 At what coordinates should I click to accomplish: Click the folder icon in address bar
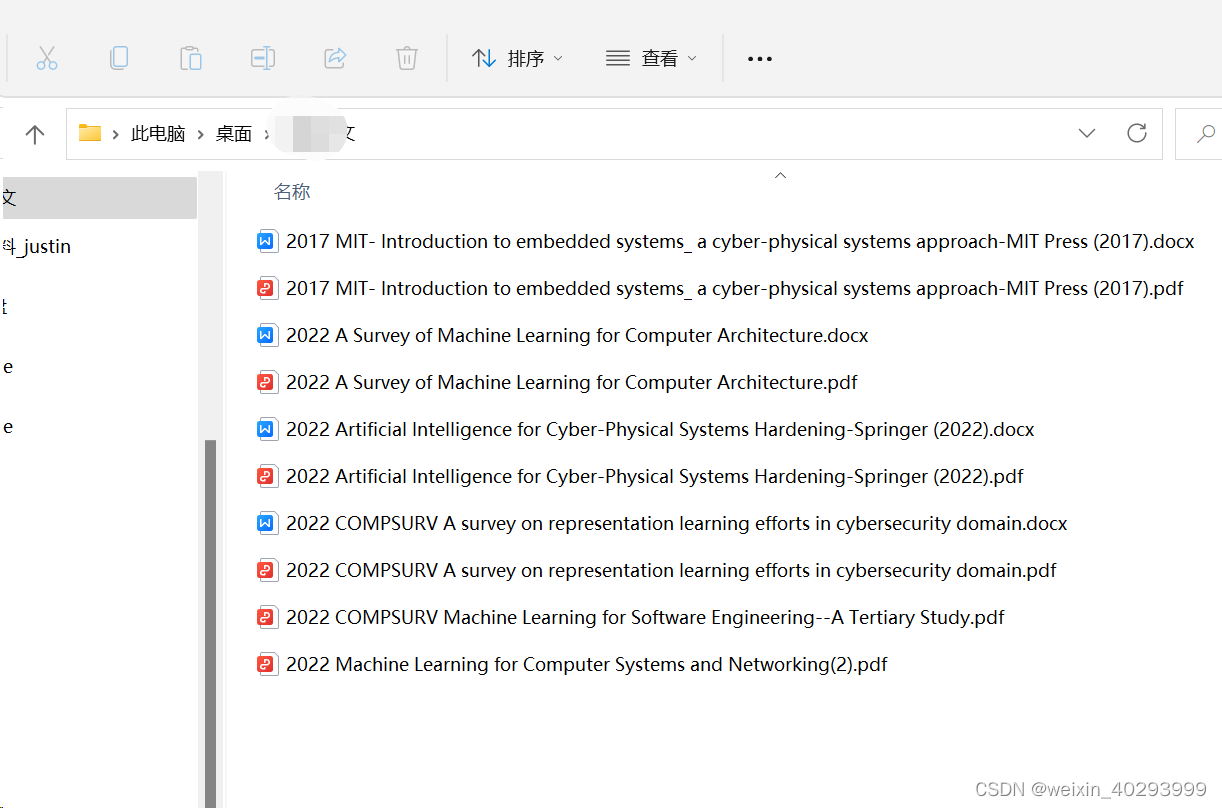pos(90,133)
